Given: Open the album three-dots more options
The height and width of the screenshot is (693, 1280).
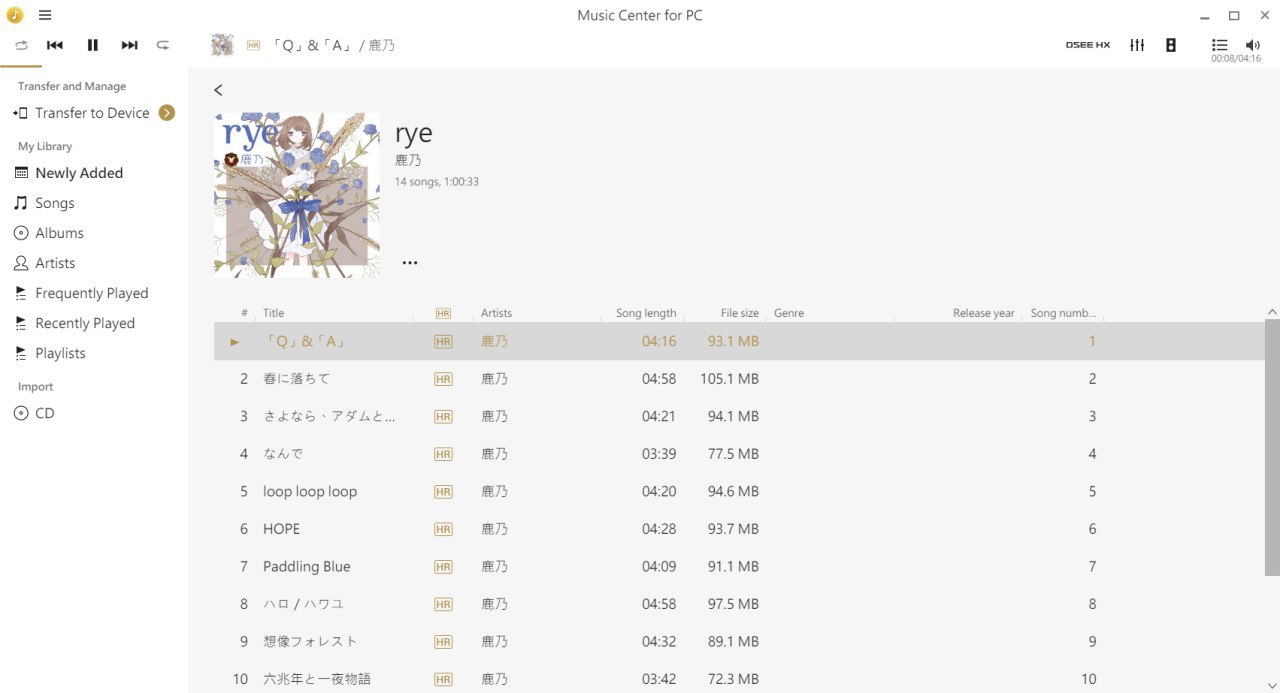Looking at the screenshot, I should point(410,263).
